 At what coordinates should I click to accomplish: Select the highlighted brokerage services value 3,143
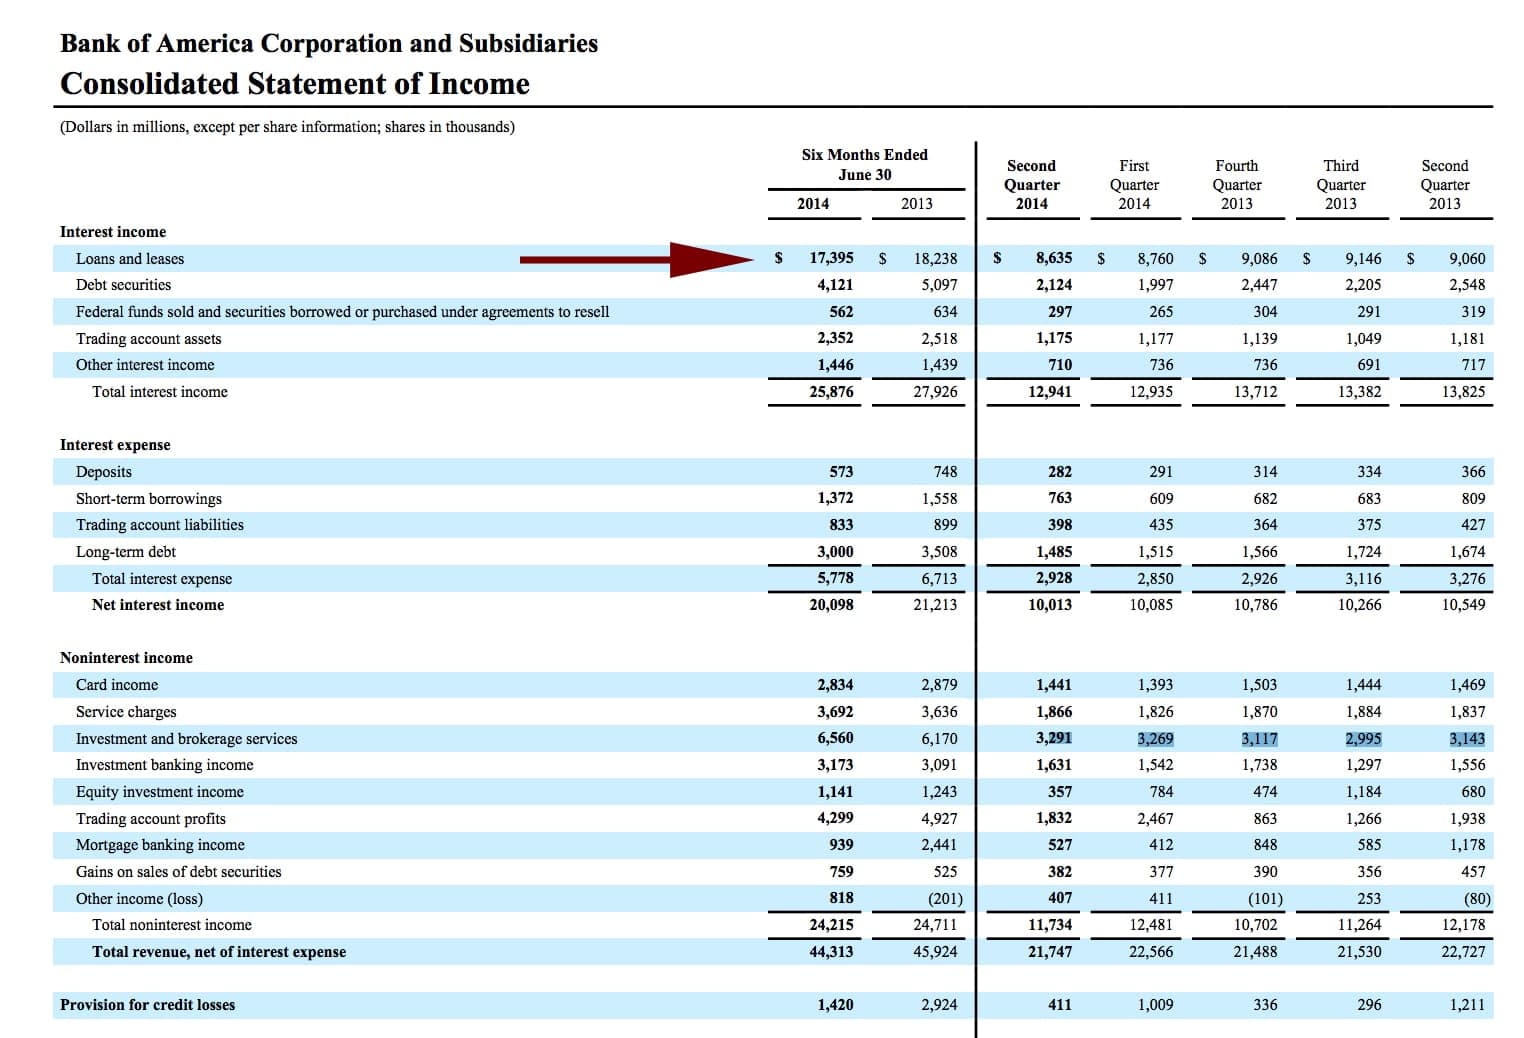click(1467, 739)
